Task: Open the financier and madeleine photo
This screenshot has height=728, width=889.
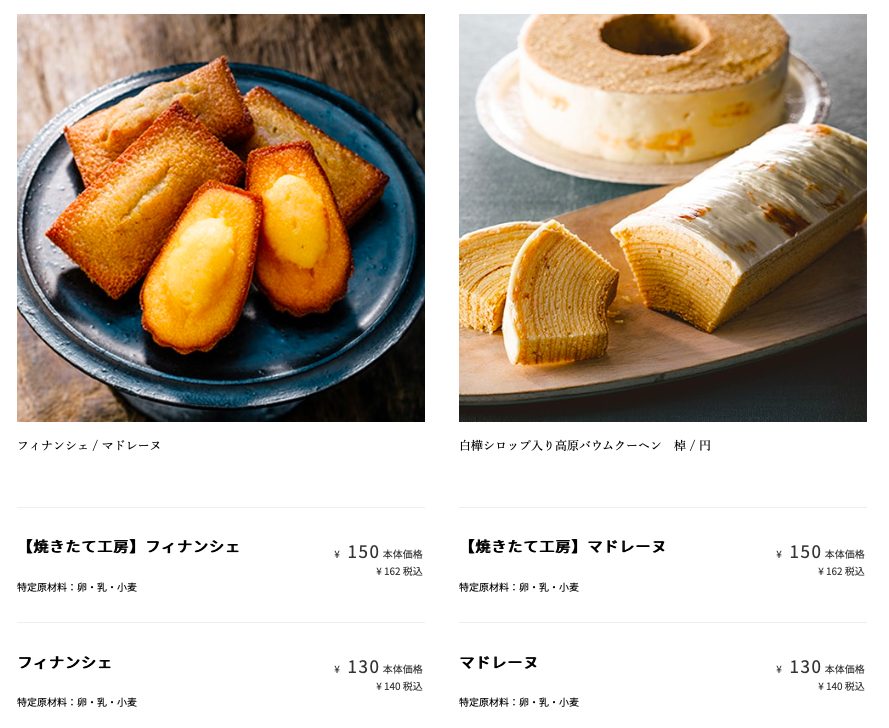Action: click(221, 218)
